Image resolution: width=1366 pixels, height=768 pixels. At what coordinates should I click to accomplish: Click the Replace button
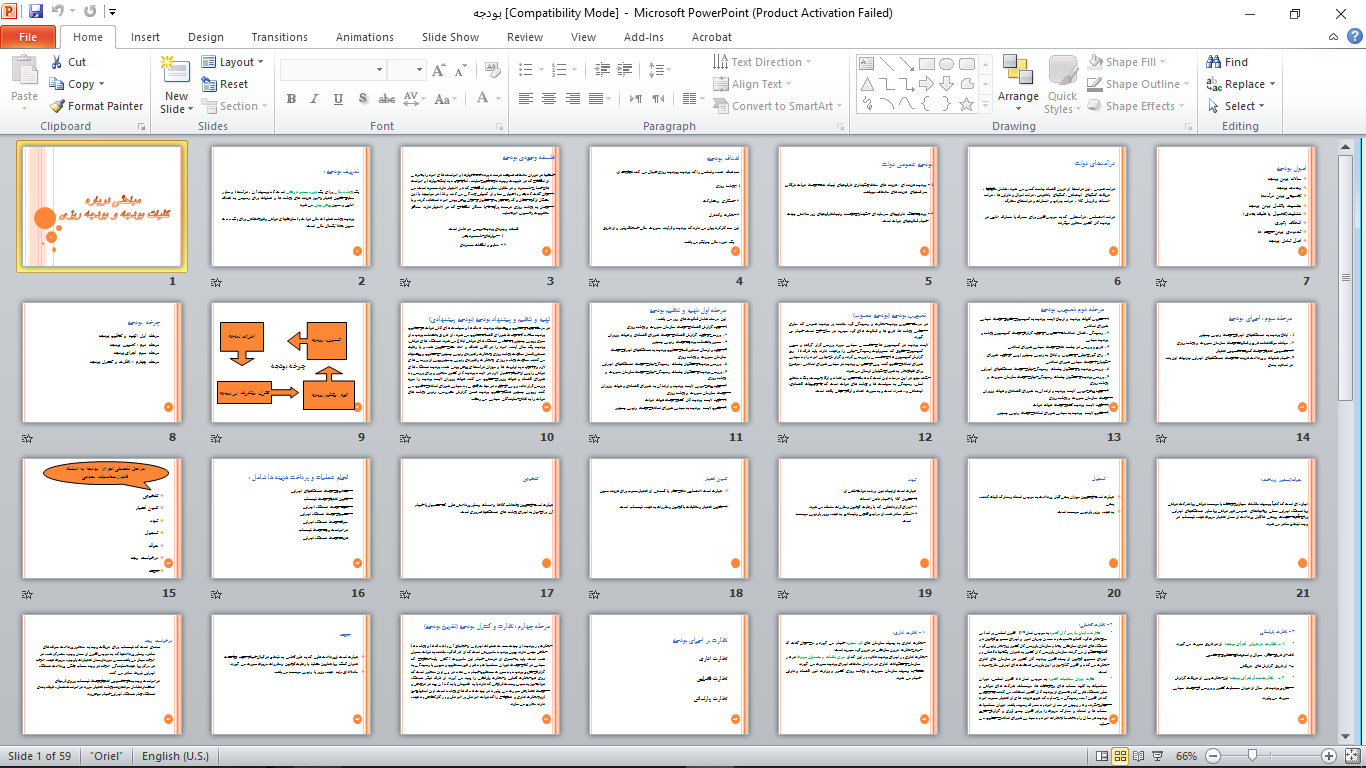coord(1240,84)
